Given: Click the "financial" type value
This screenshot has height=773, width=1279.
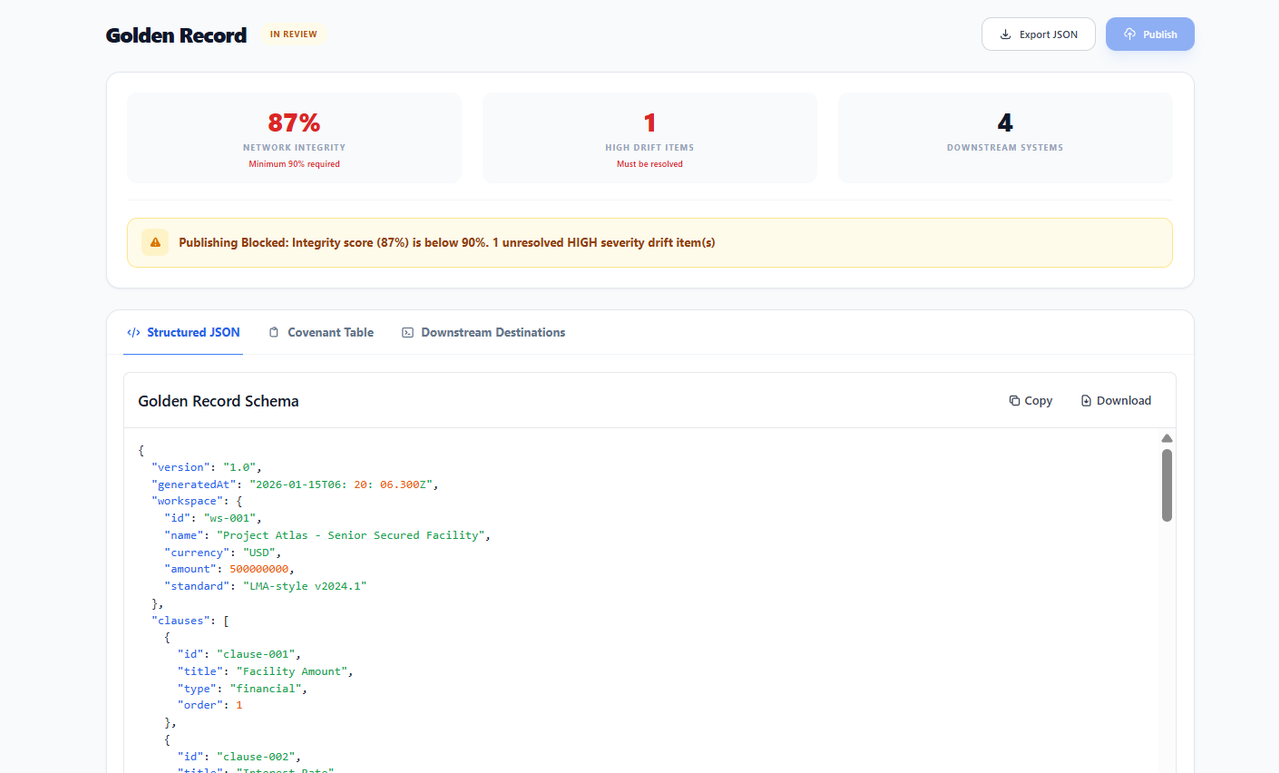Looking at the screenshot, I should [265, 688].
